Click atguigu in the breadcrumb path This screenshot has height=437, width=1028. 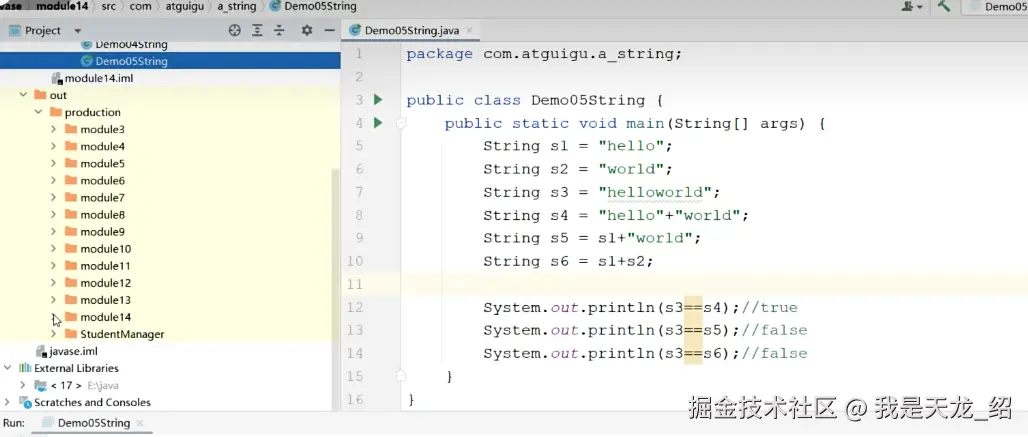[184, 7]
